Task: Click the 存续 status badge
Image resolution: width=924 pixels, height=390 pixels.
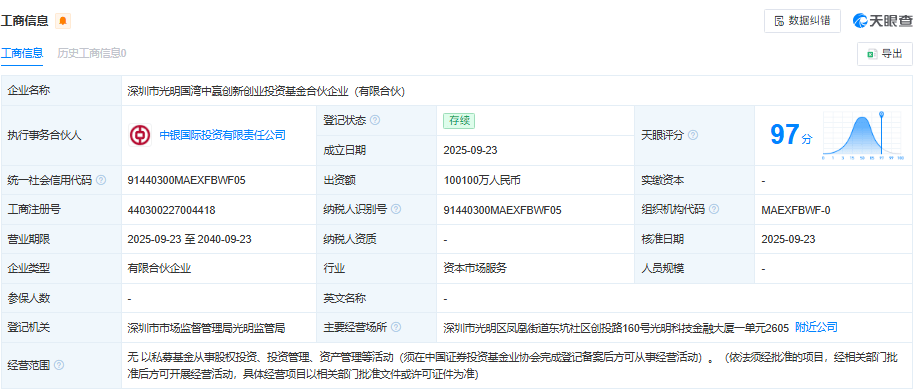Action: (459, 120)
